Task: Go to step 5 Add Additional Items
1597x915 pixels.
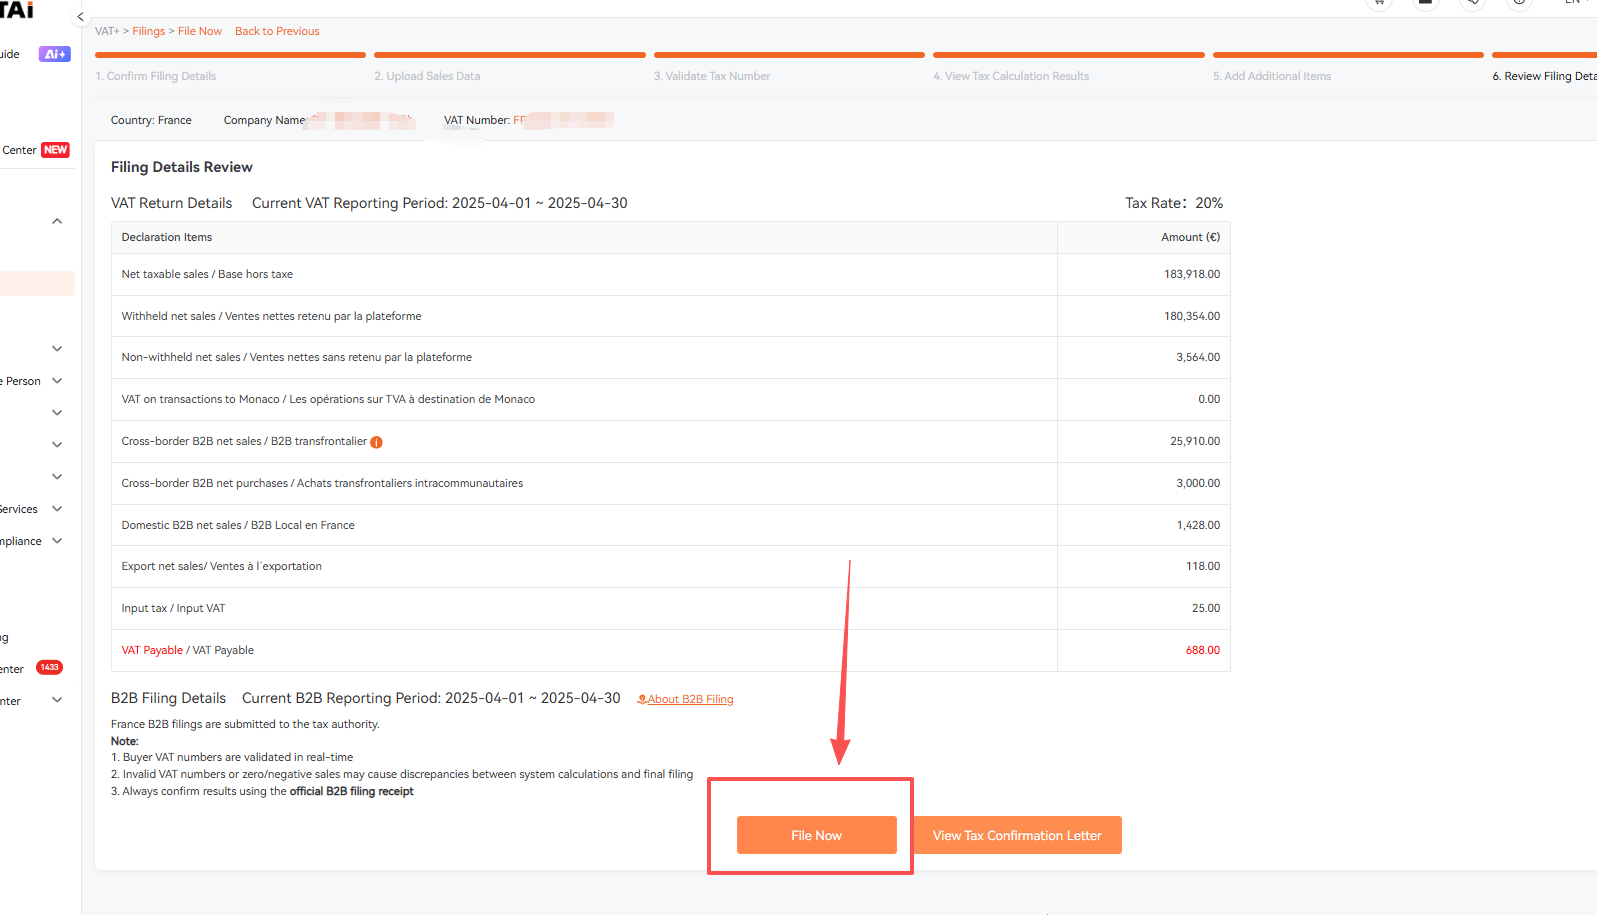Action: click(1272, 76)
